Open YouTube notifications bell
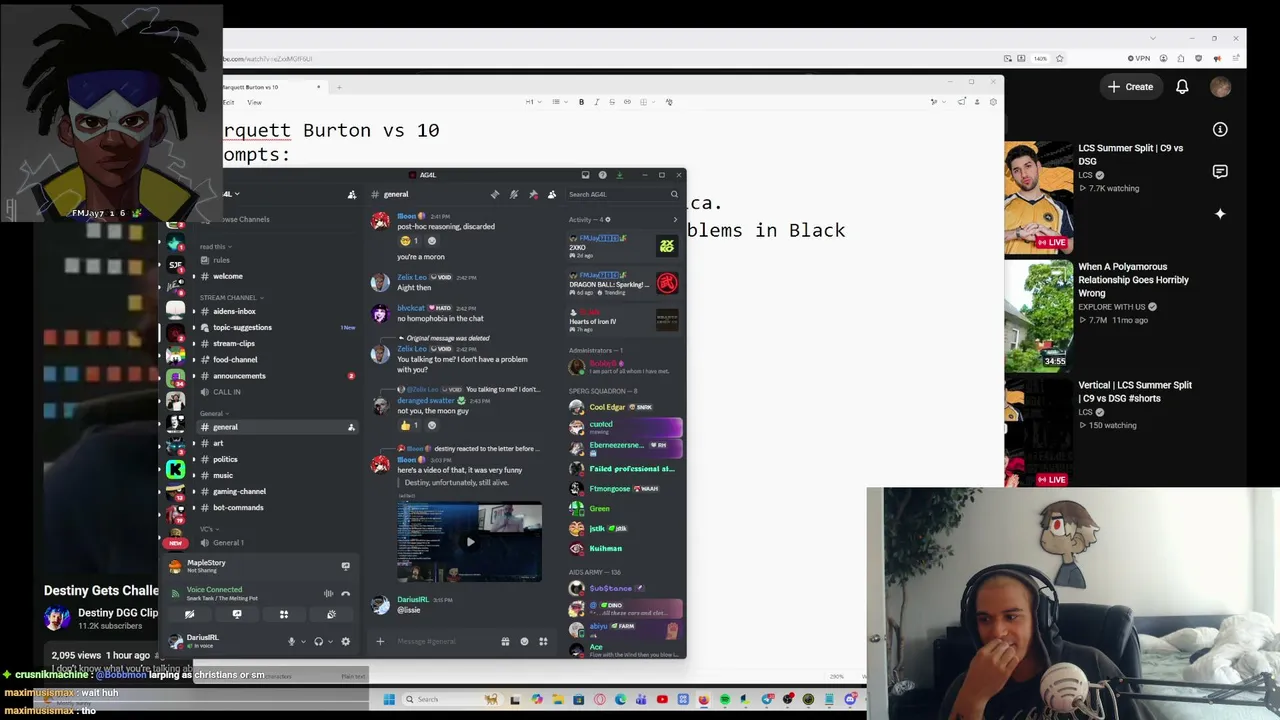 point(1182,87)
